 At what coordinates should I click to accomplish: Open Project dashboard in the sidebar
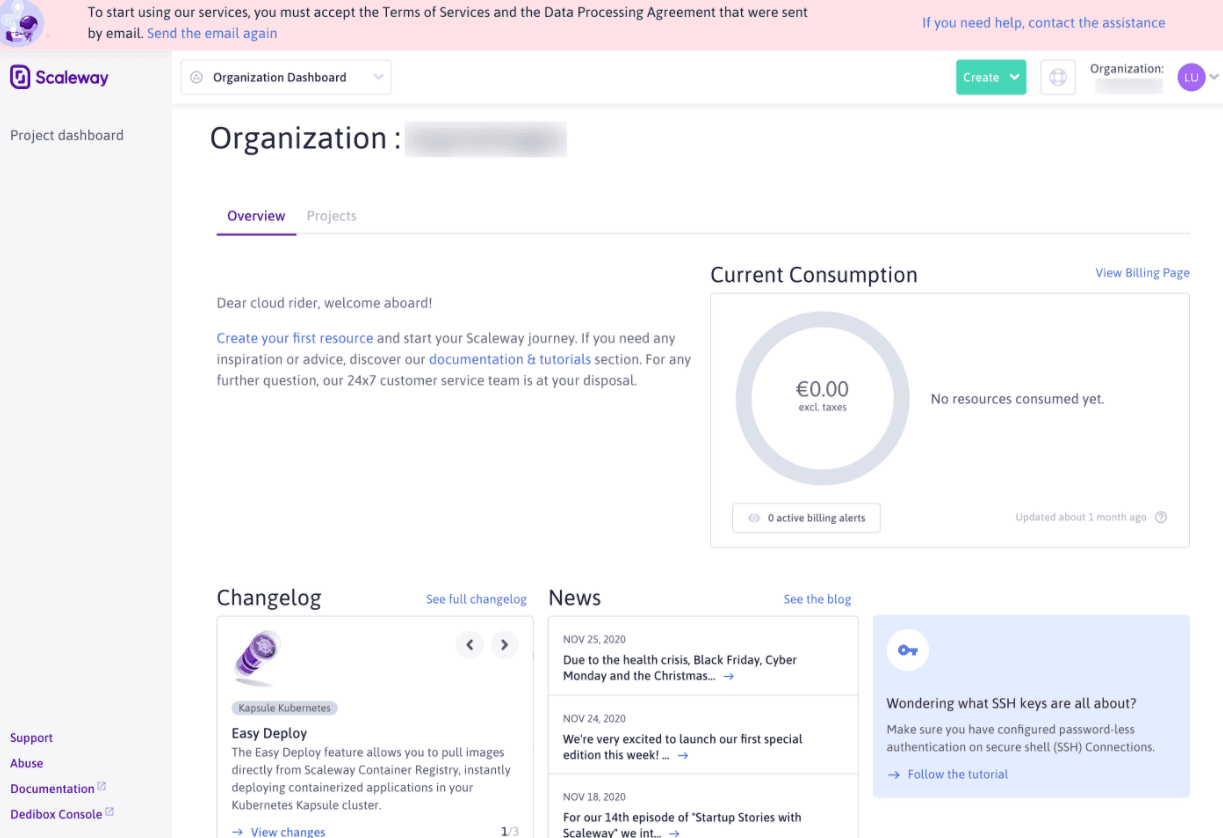[67, 135]
